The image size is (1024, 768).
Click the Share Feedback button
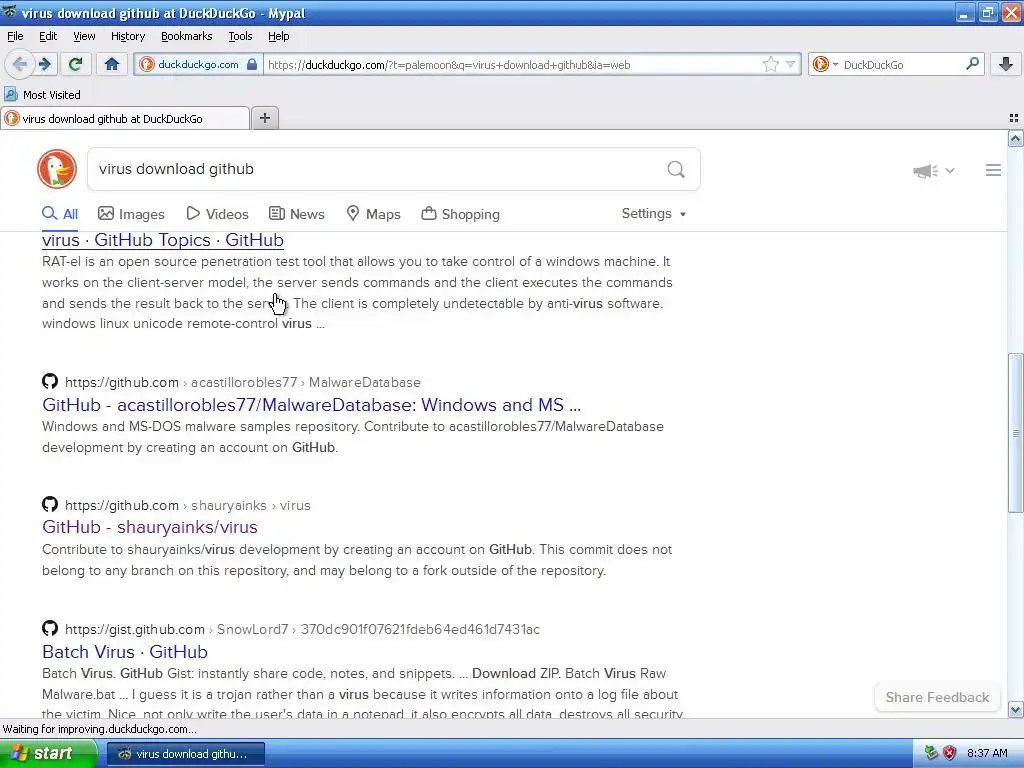coord(937,697)
